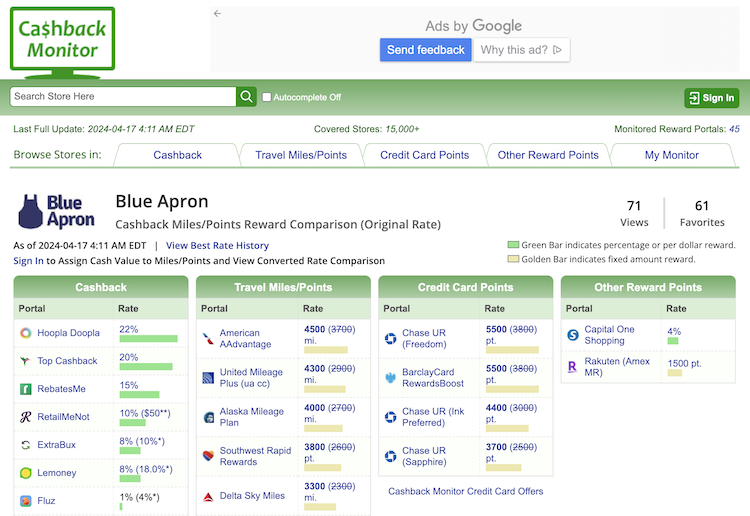Click the BarclayCard RewardsBoost icon
The height and width of the screenshot is (516, 750).
click(391, 378)
